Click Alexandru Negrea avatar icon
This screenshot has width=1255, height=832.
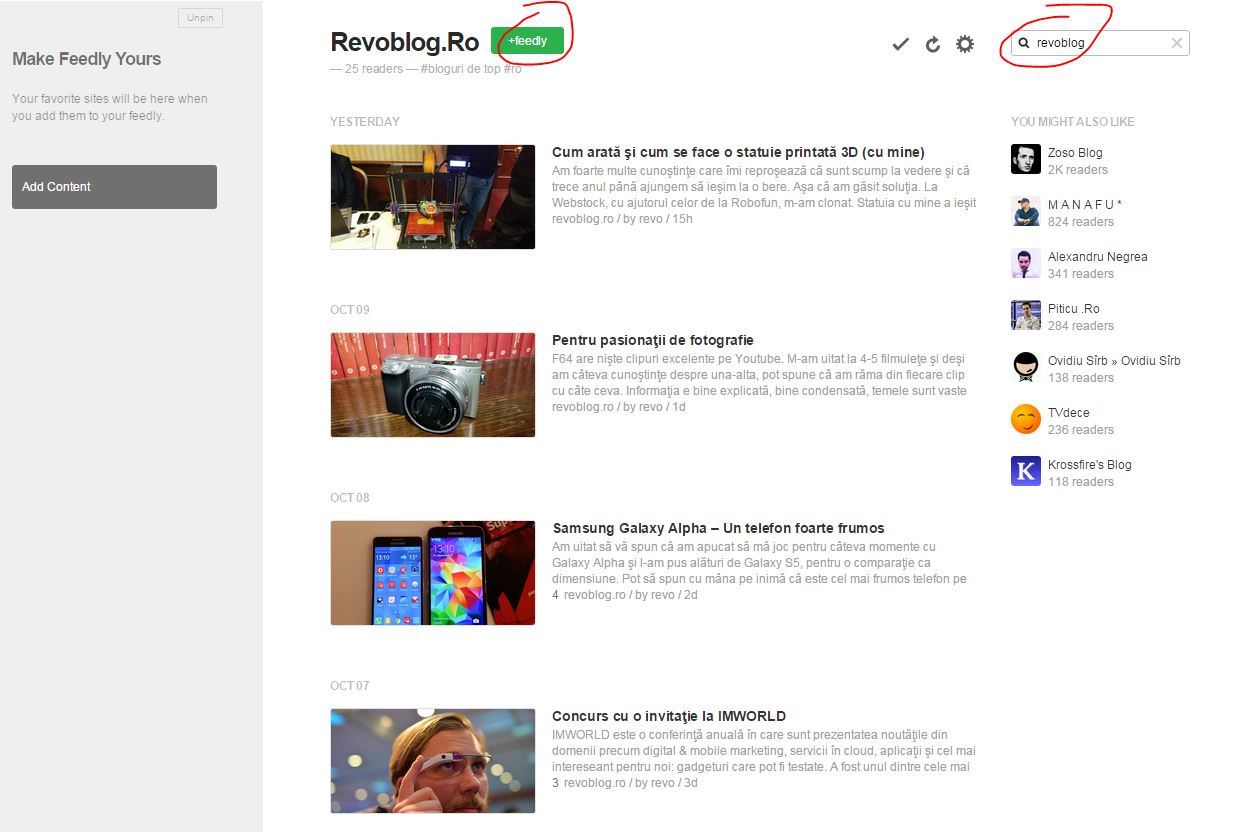click(1026, 264)
